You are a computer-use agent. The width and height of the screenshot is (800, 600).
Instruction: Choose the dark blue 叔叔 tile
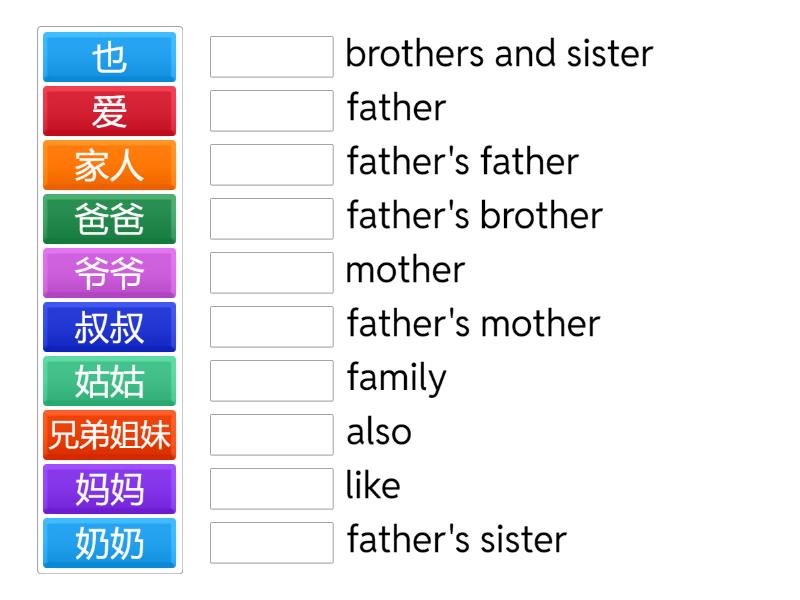coord(109,327)
